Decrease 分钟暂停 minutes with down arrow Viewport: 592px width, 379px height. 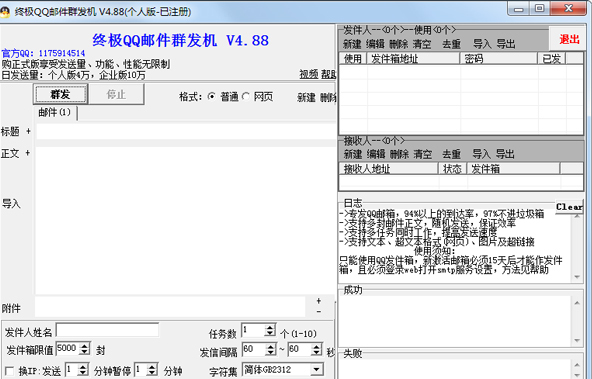point(153,373)
